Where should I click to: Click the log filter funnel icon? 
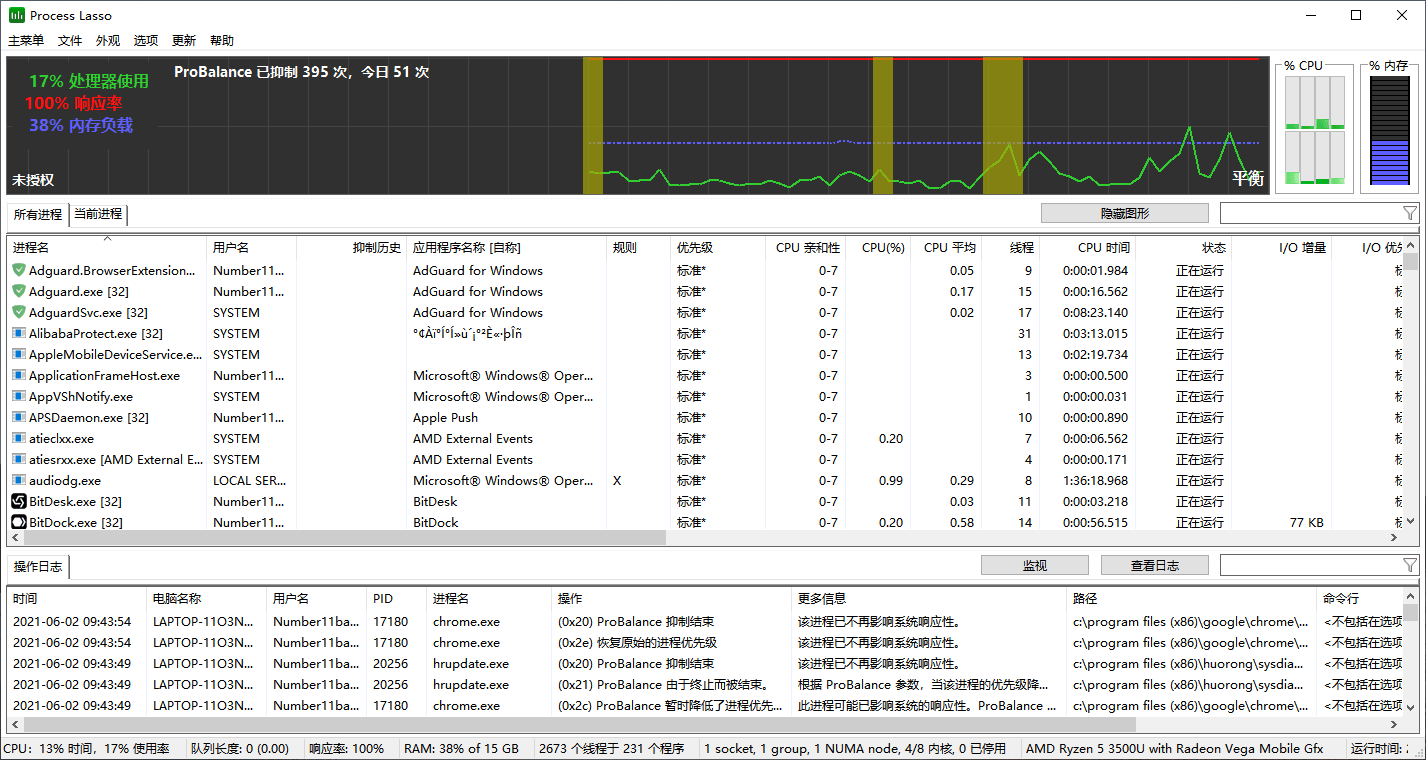[x=1409, y=565]
